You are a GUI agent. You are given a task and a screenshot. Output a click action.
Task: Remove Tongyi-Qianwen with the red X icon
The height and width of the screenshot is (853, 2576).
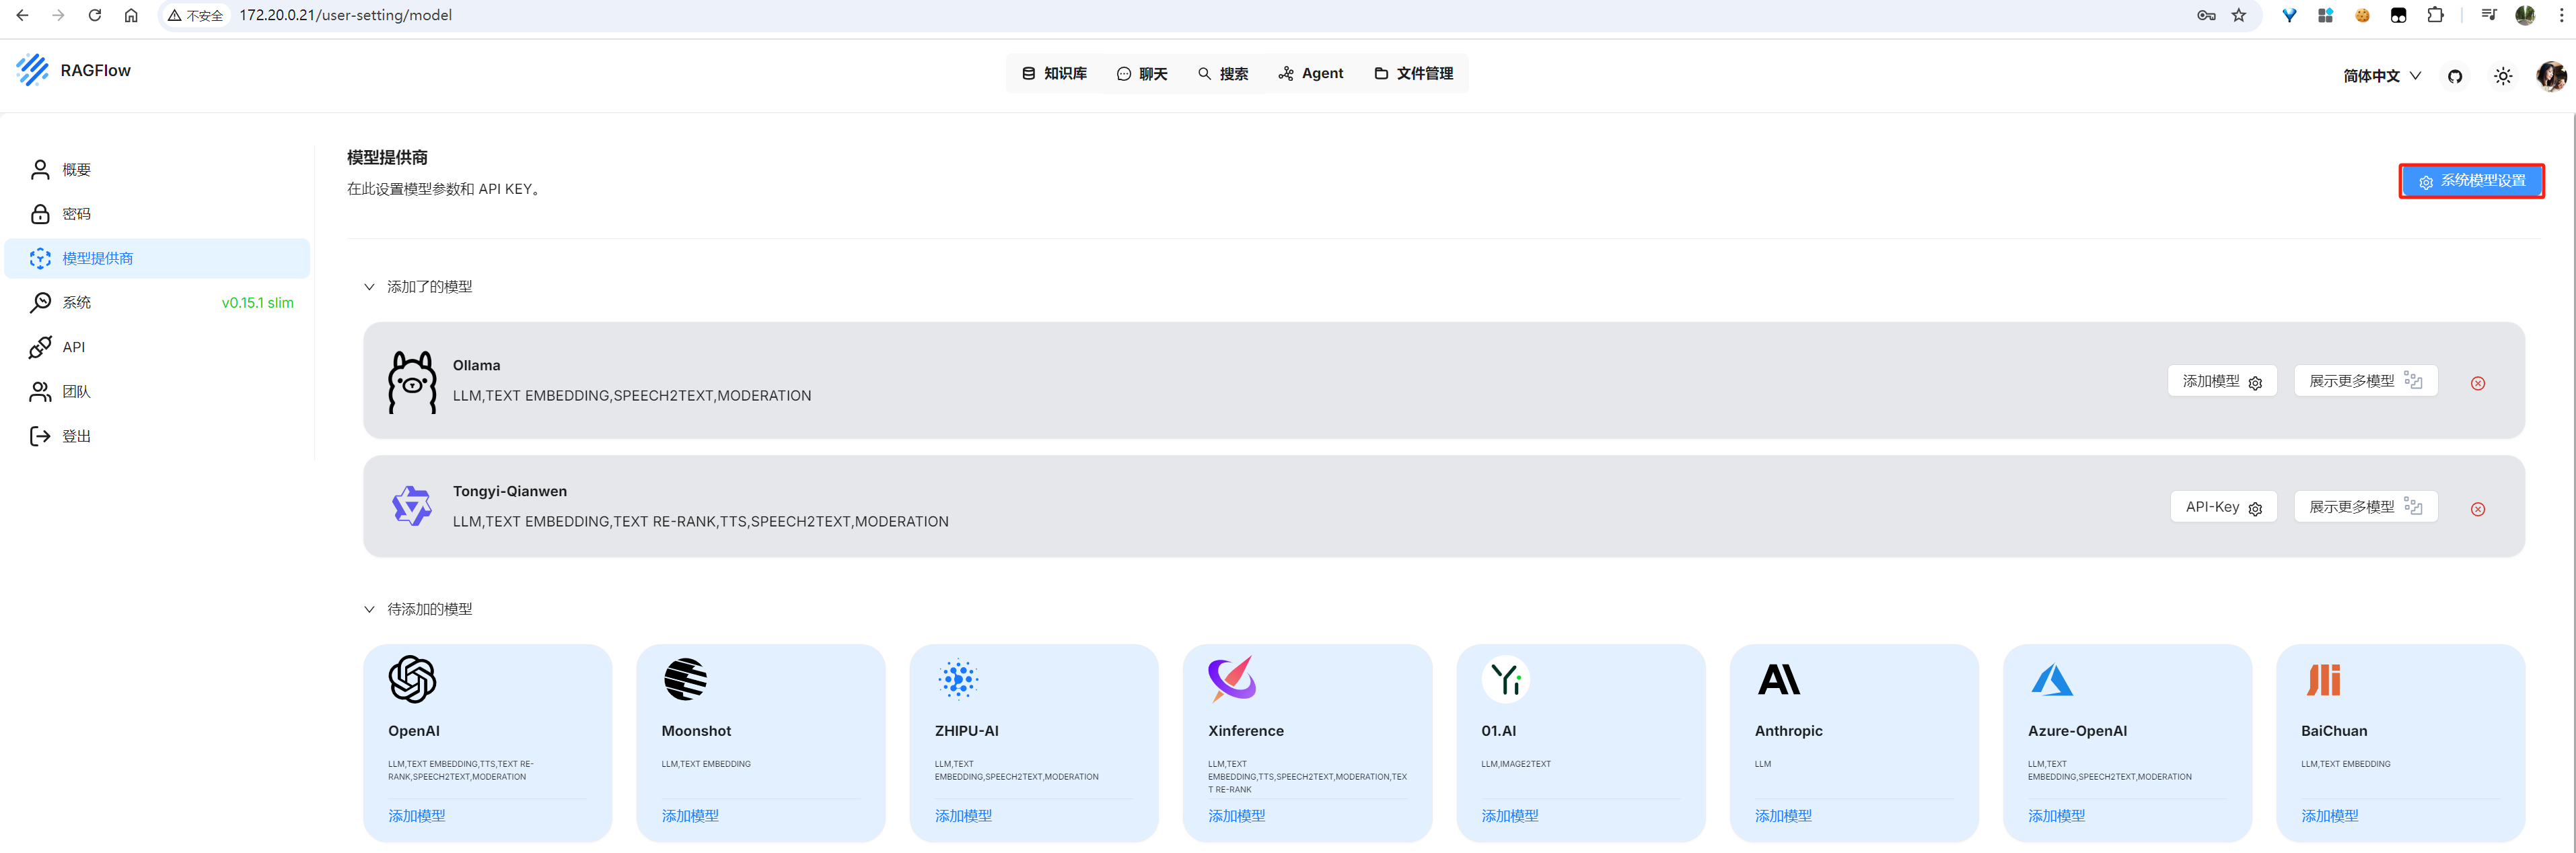click(x=2477, y=509)
